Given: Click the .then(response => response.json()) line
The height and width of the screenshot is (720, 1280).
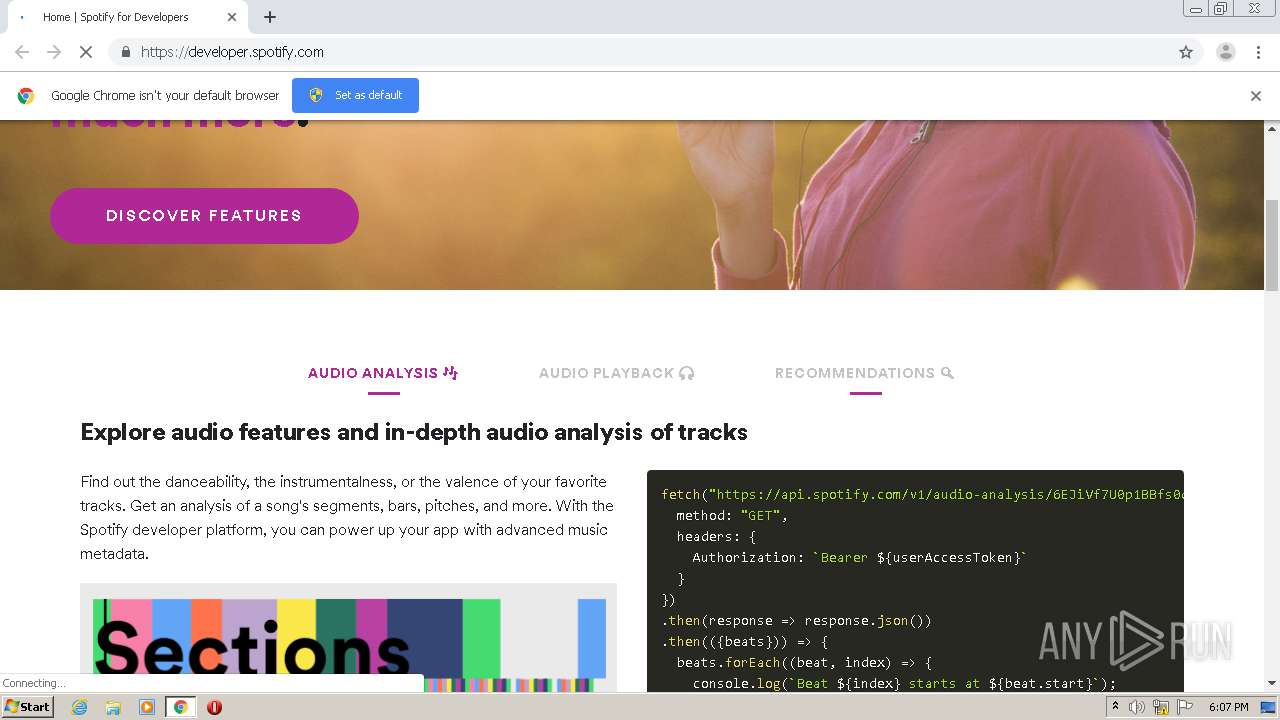Looking at the screenshot, I should click(x=796, y=620).
